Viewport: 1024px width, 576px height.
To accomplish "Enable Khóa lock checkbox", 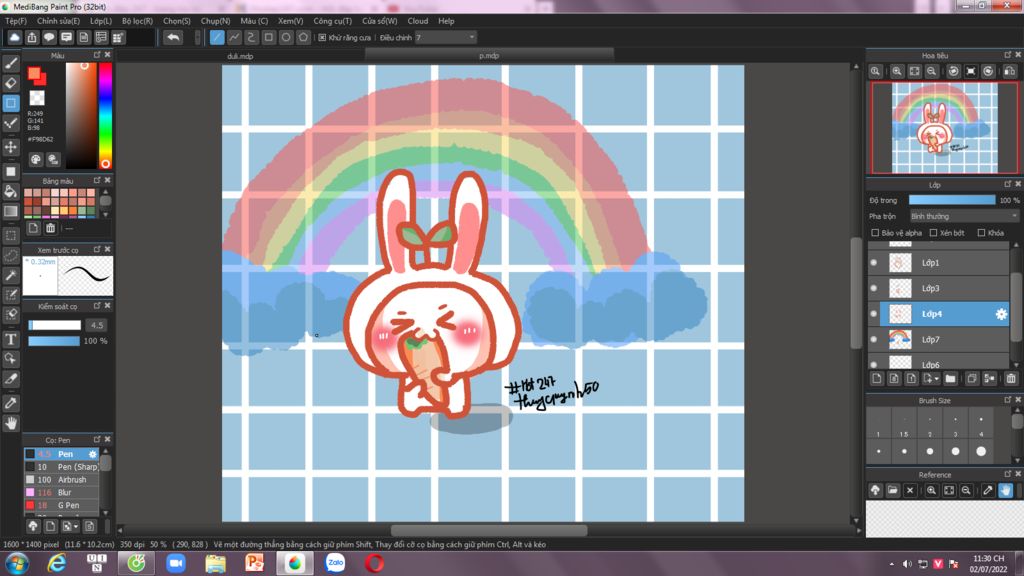I will (x=982, y=232).
